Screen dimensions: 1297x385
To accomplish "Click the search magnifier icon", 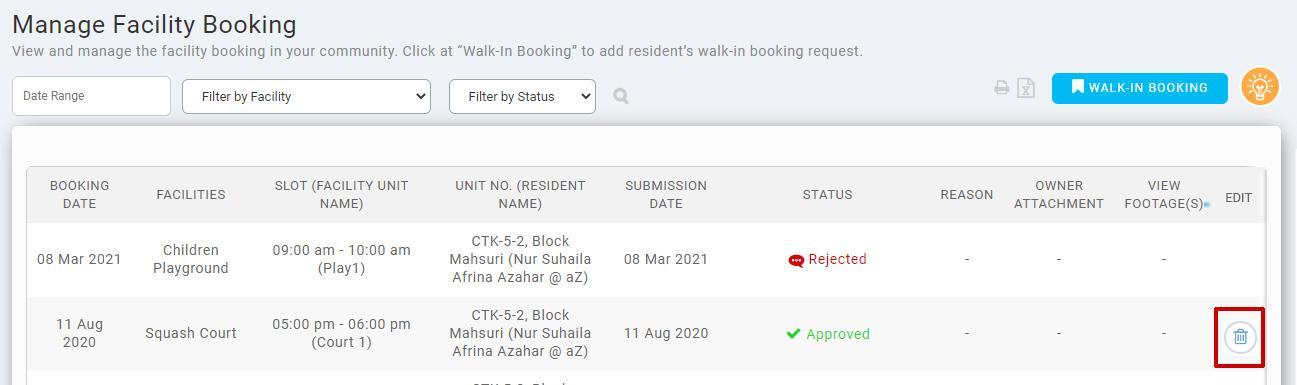I will (621, 96).
